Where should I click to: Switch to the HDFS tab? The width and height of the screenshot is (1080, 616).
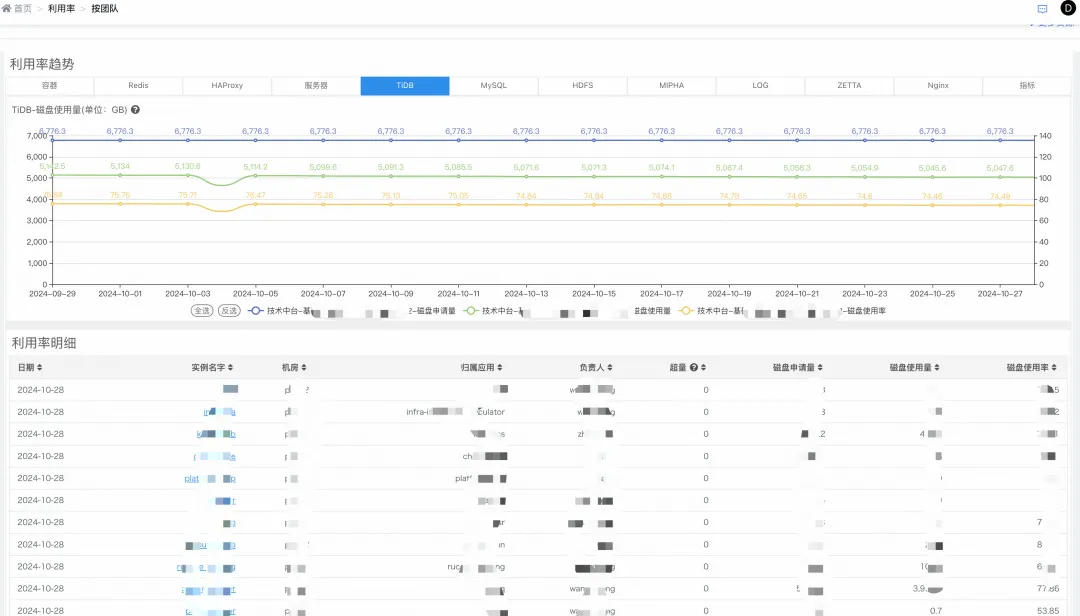[581, 85]
